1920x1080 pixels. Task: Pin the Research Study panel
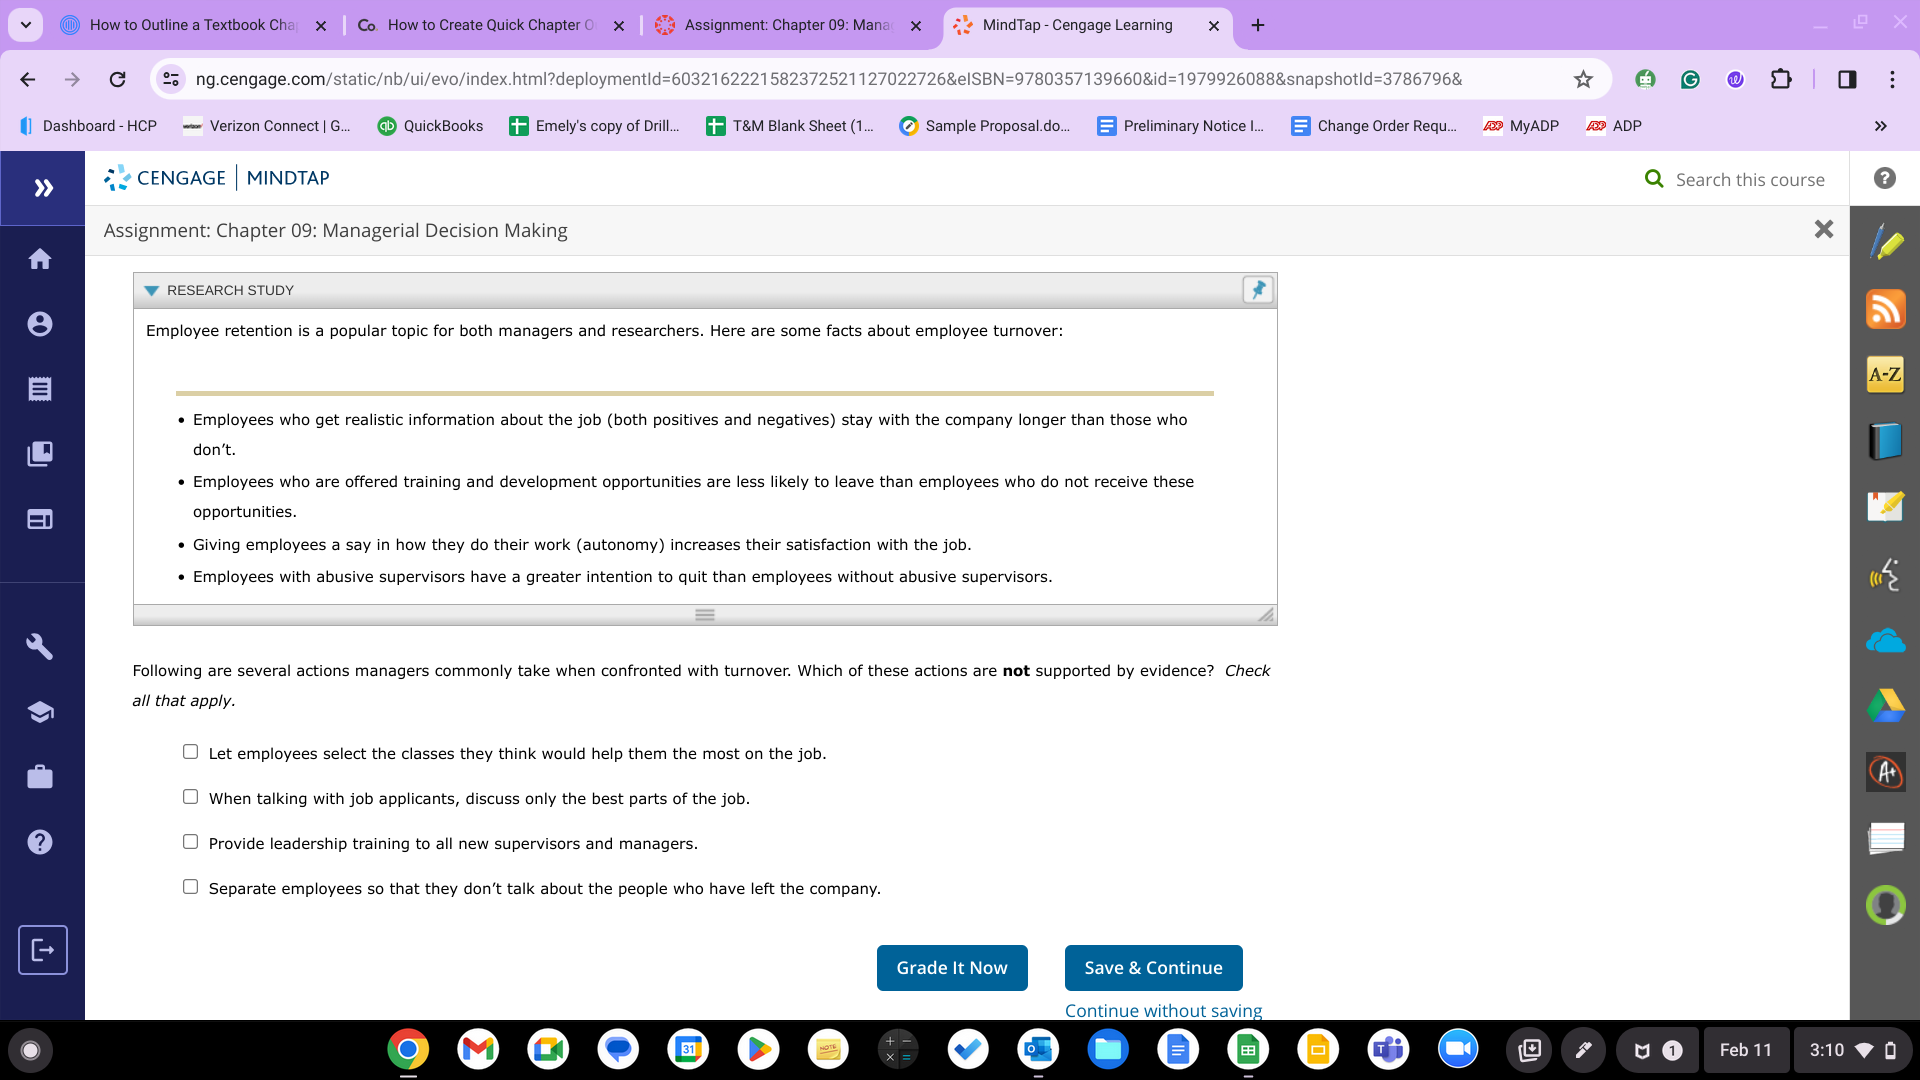1257,290
